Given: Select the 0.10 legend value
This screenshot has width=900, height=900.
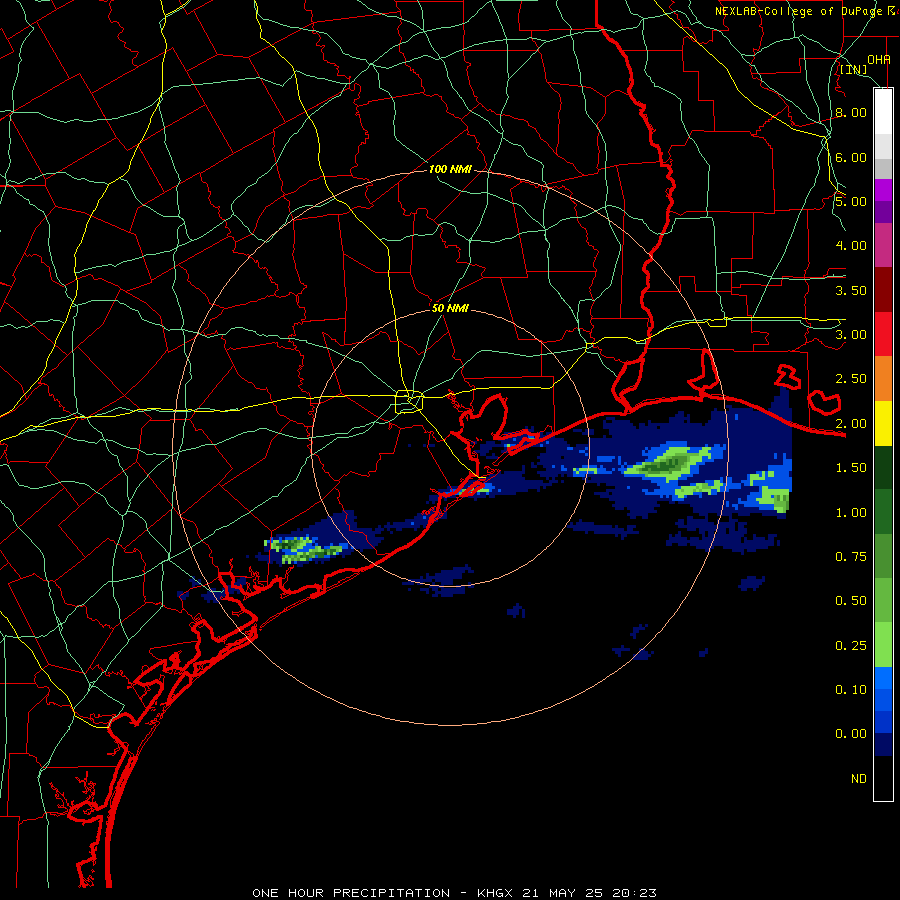Looking at the screenshot, I should (x=851, y=690).
